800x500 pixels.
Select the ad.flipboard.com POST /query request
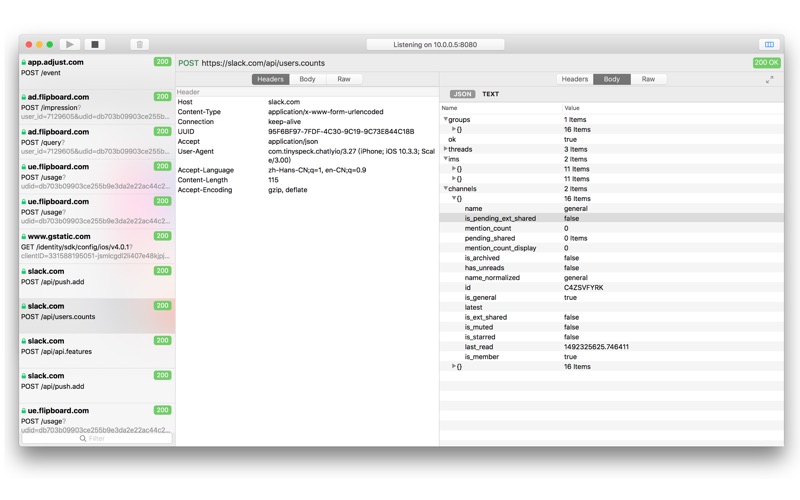click(97, 141)
